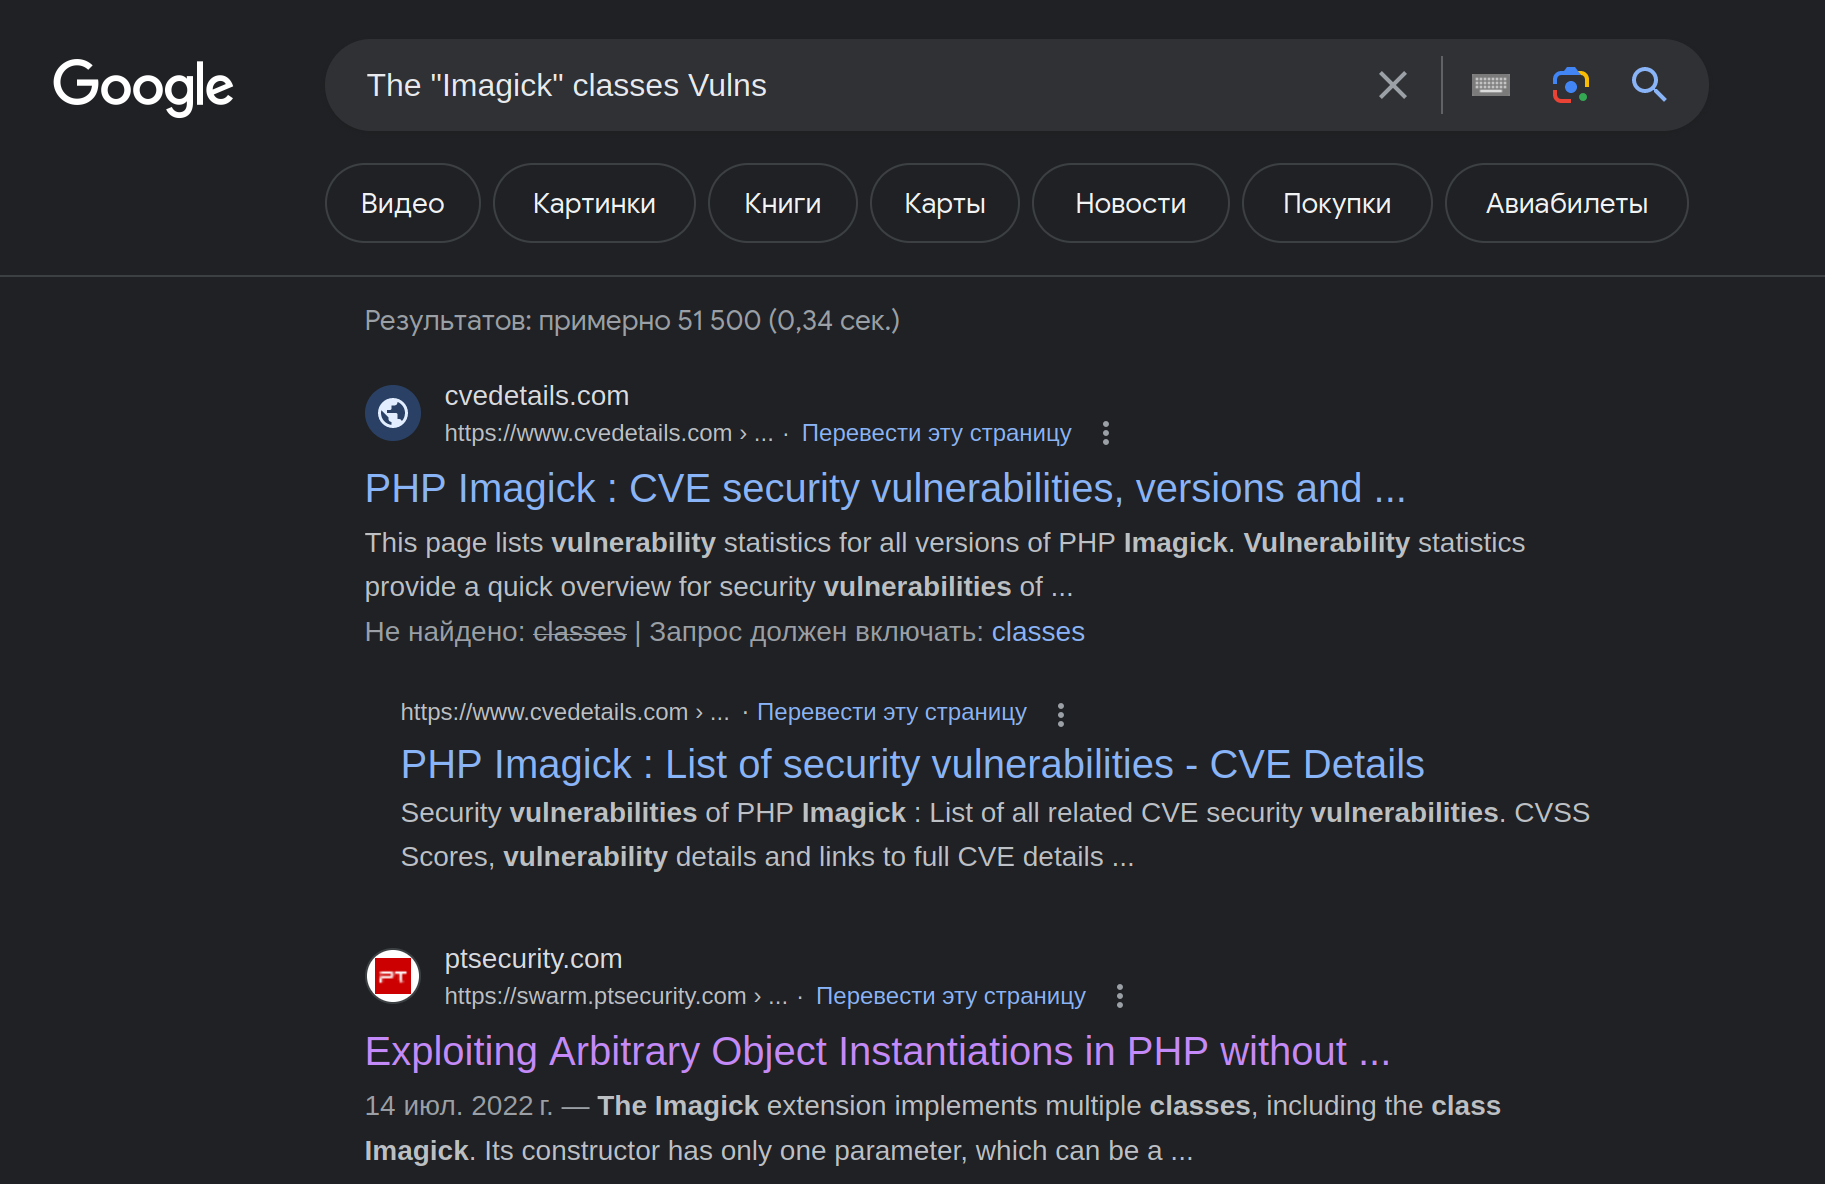Start a Google Lens image search

(x=1570, y=85)
